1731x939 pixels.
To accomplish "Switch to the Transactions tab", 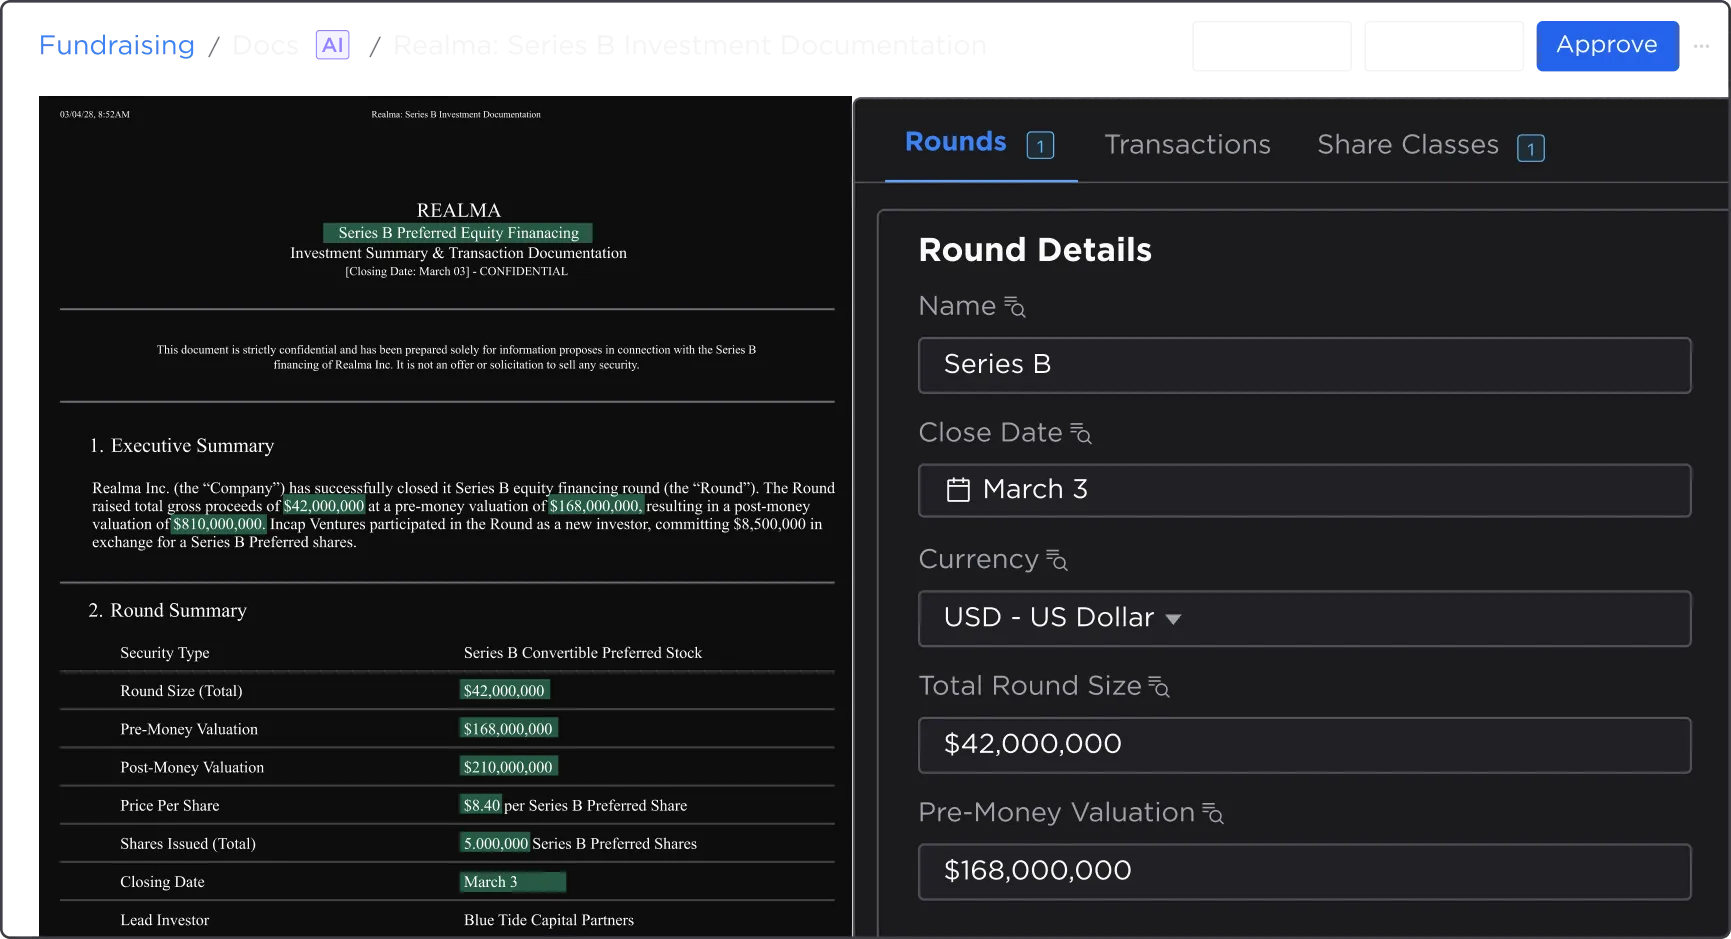I will [x=1187, y=145].
